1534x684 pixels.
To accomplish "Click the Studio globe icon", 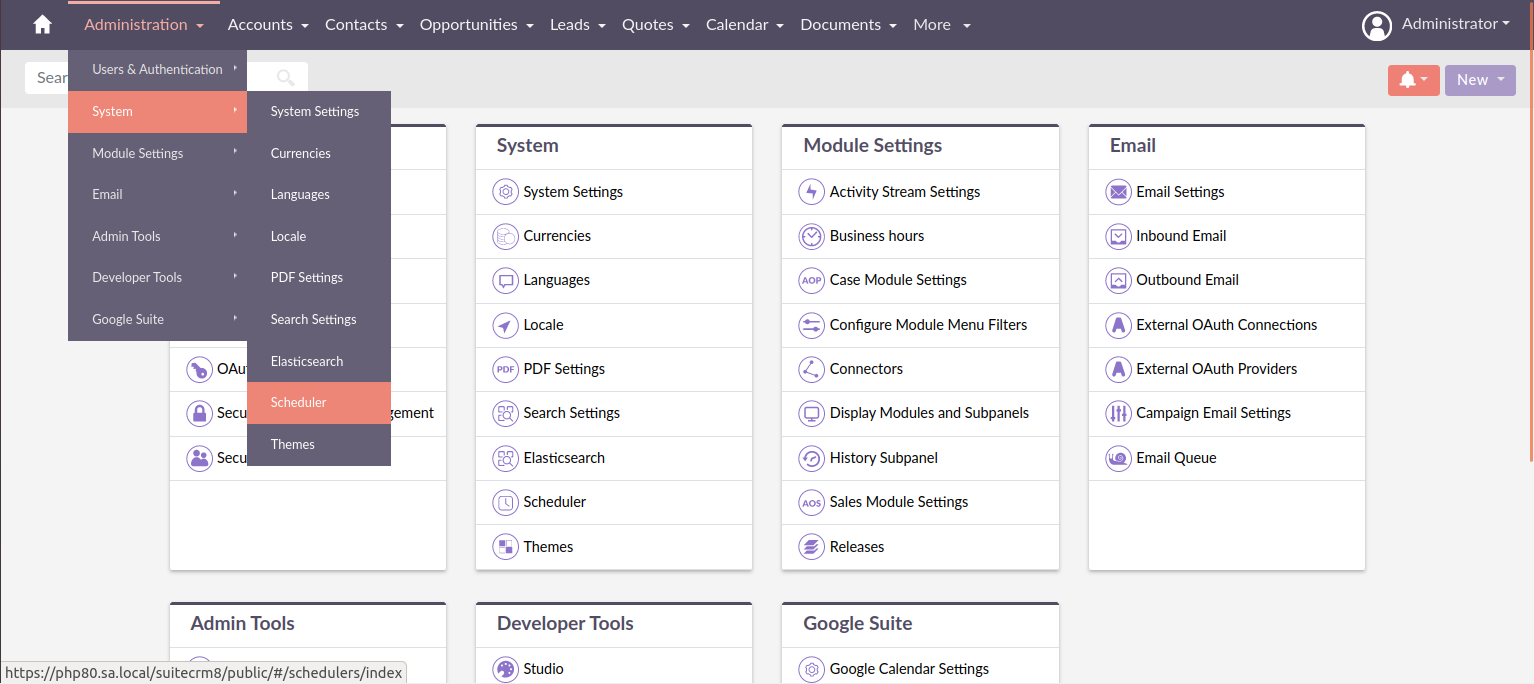I will [506, 668].
